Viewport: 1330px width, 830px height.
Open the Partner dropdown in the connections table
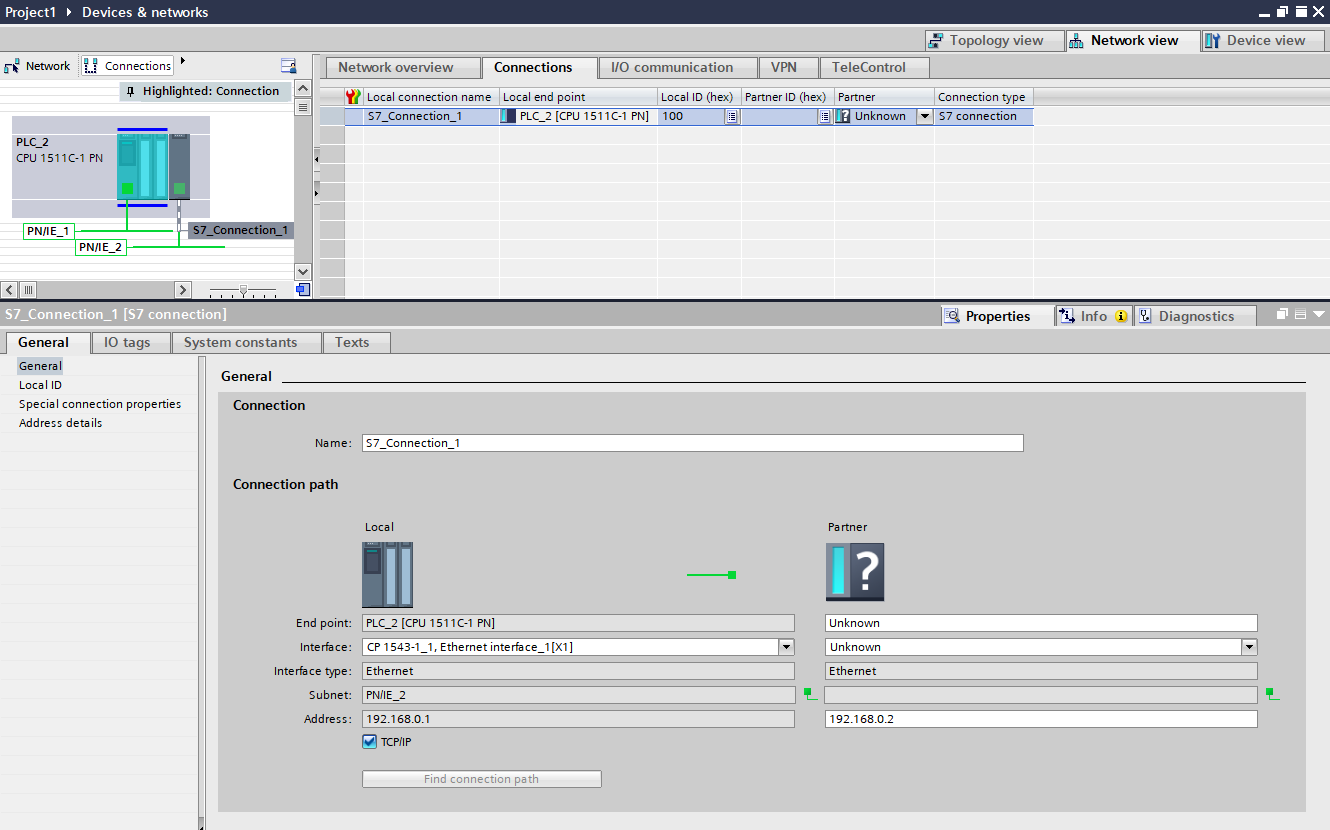(924, 117)
